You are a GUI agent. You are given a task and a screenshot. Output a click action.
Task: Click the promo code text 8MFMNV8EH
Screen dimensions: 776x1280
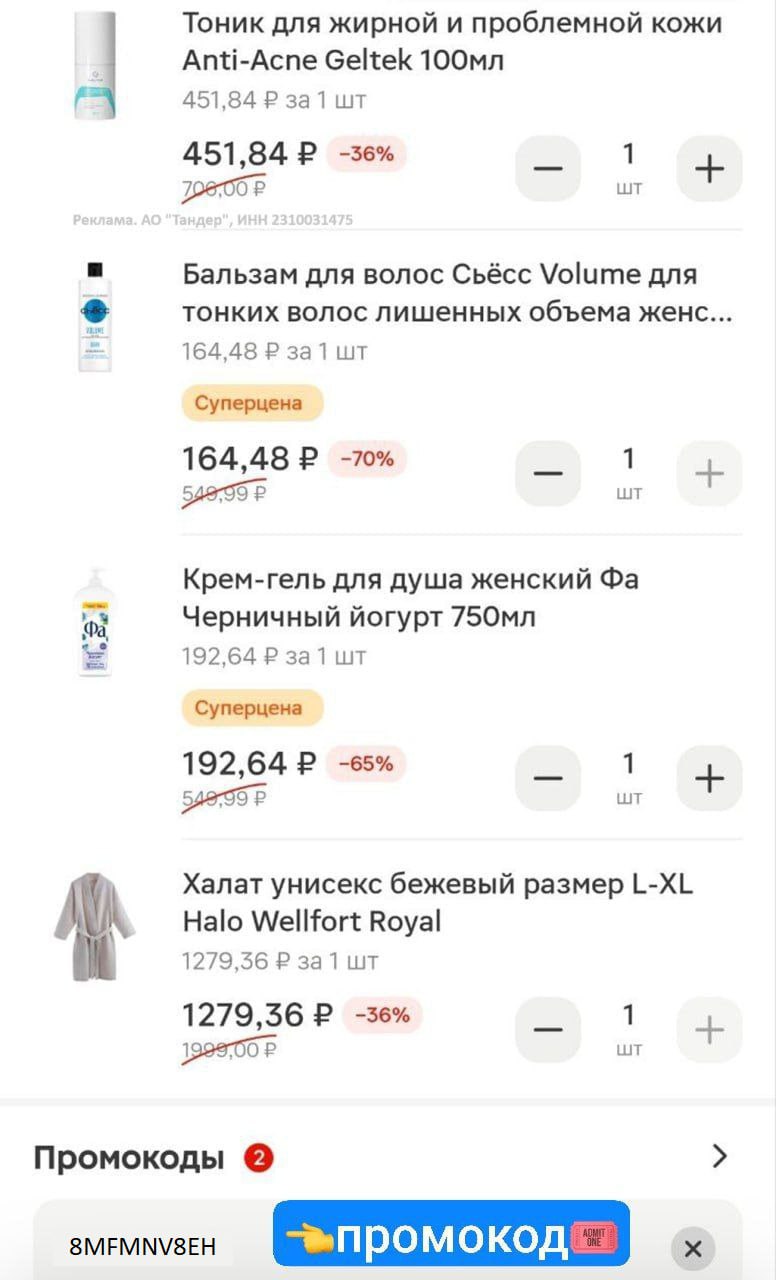click(142, 1247)
